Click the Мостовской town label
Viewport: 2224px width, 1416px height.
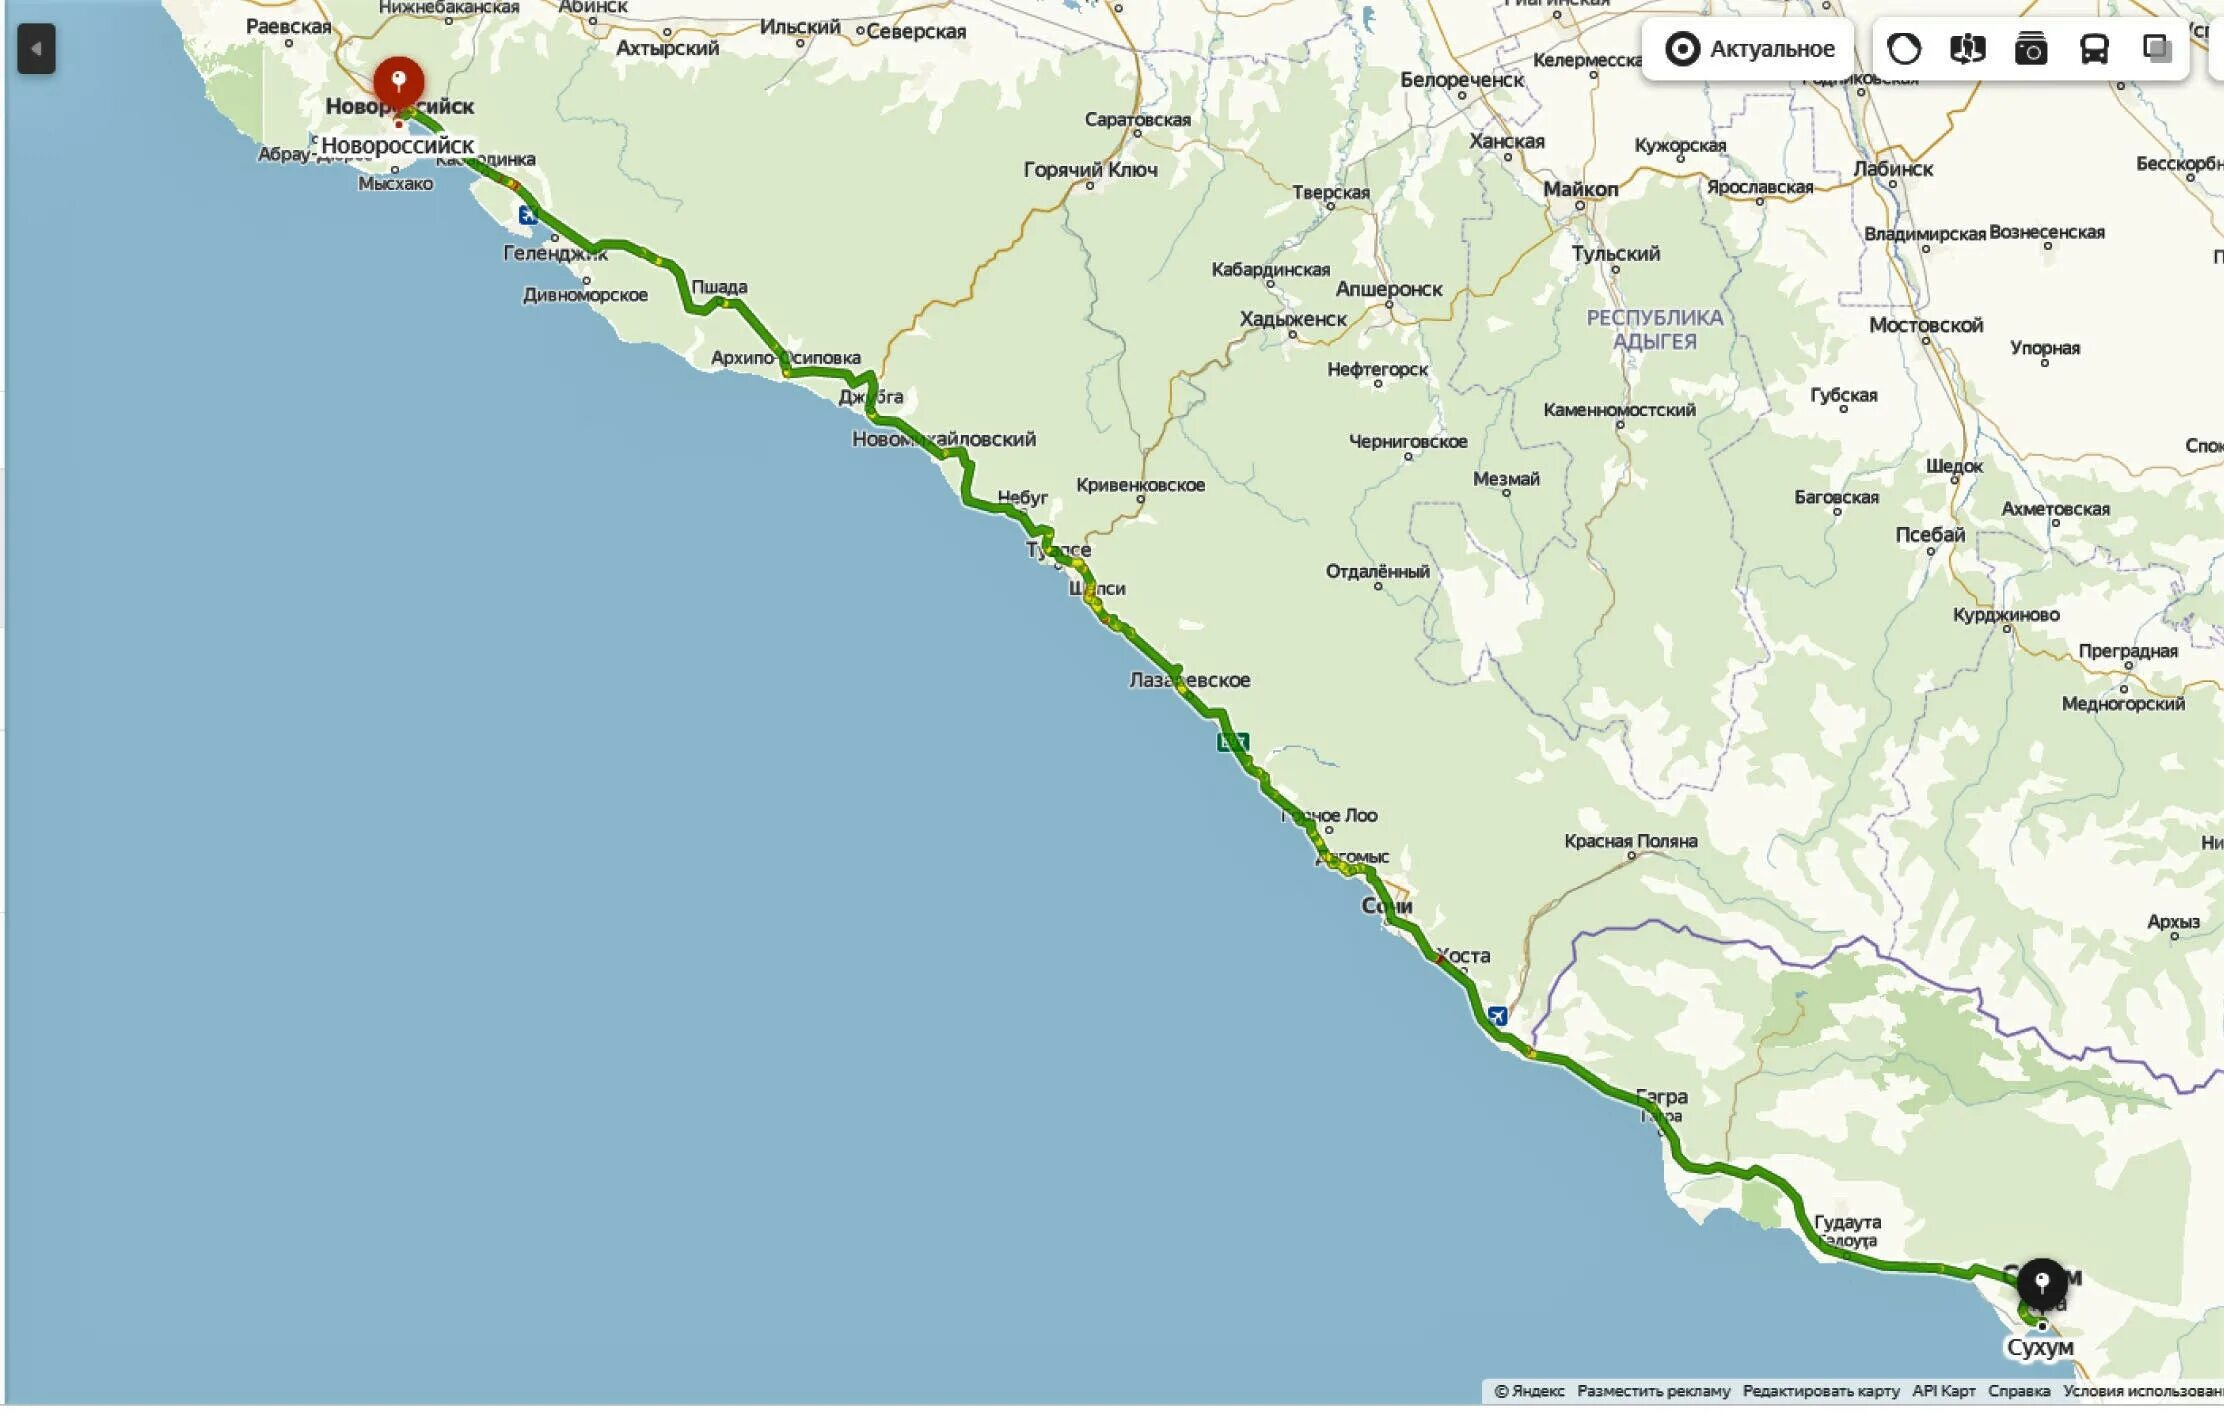pos(1926,325)
